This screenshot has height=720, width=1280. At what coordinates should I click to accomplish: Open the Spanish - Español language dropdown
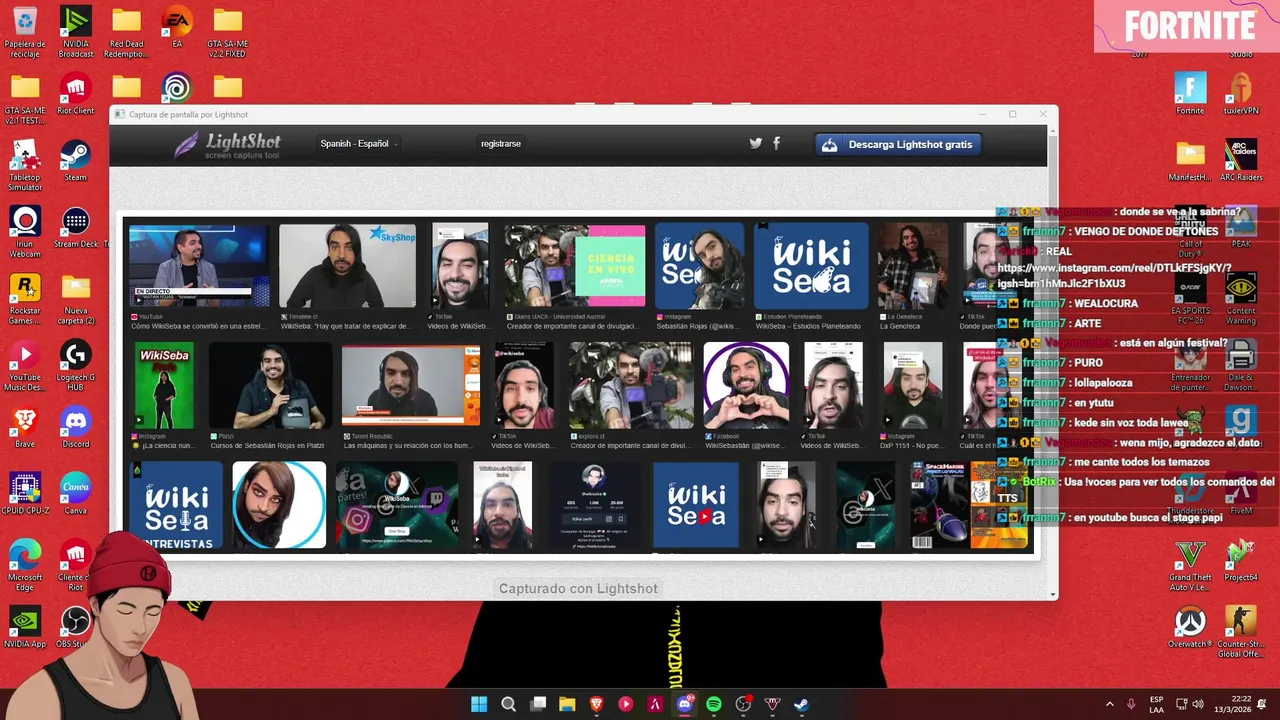point(358,144)
